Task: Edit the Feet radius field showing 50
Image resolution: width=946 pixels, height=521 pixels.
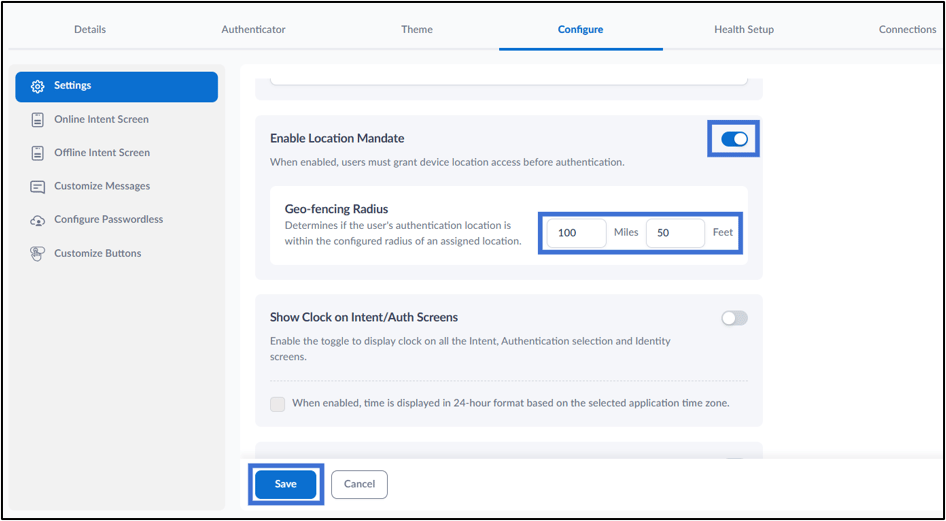Action: click(x=675, y=233)
